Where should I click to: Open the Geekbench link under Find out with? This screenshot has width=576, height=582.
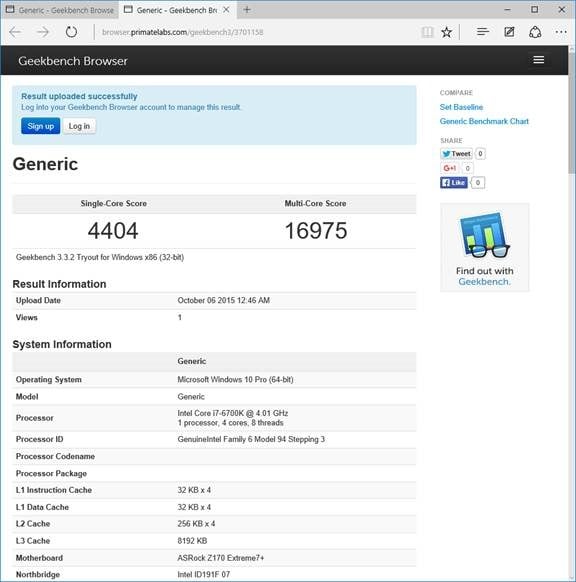pyautogui.click(x=484, y=282)
